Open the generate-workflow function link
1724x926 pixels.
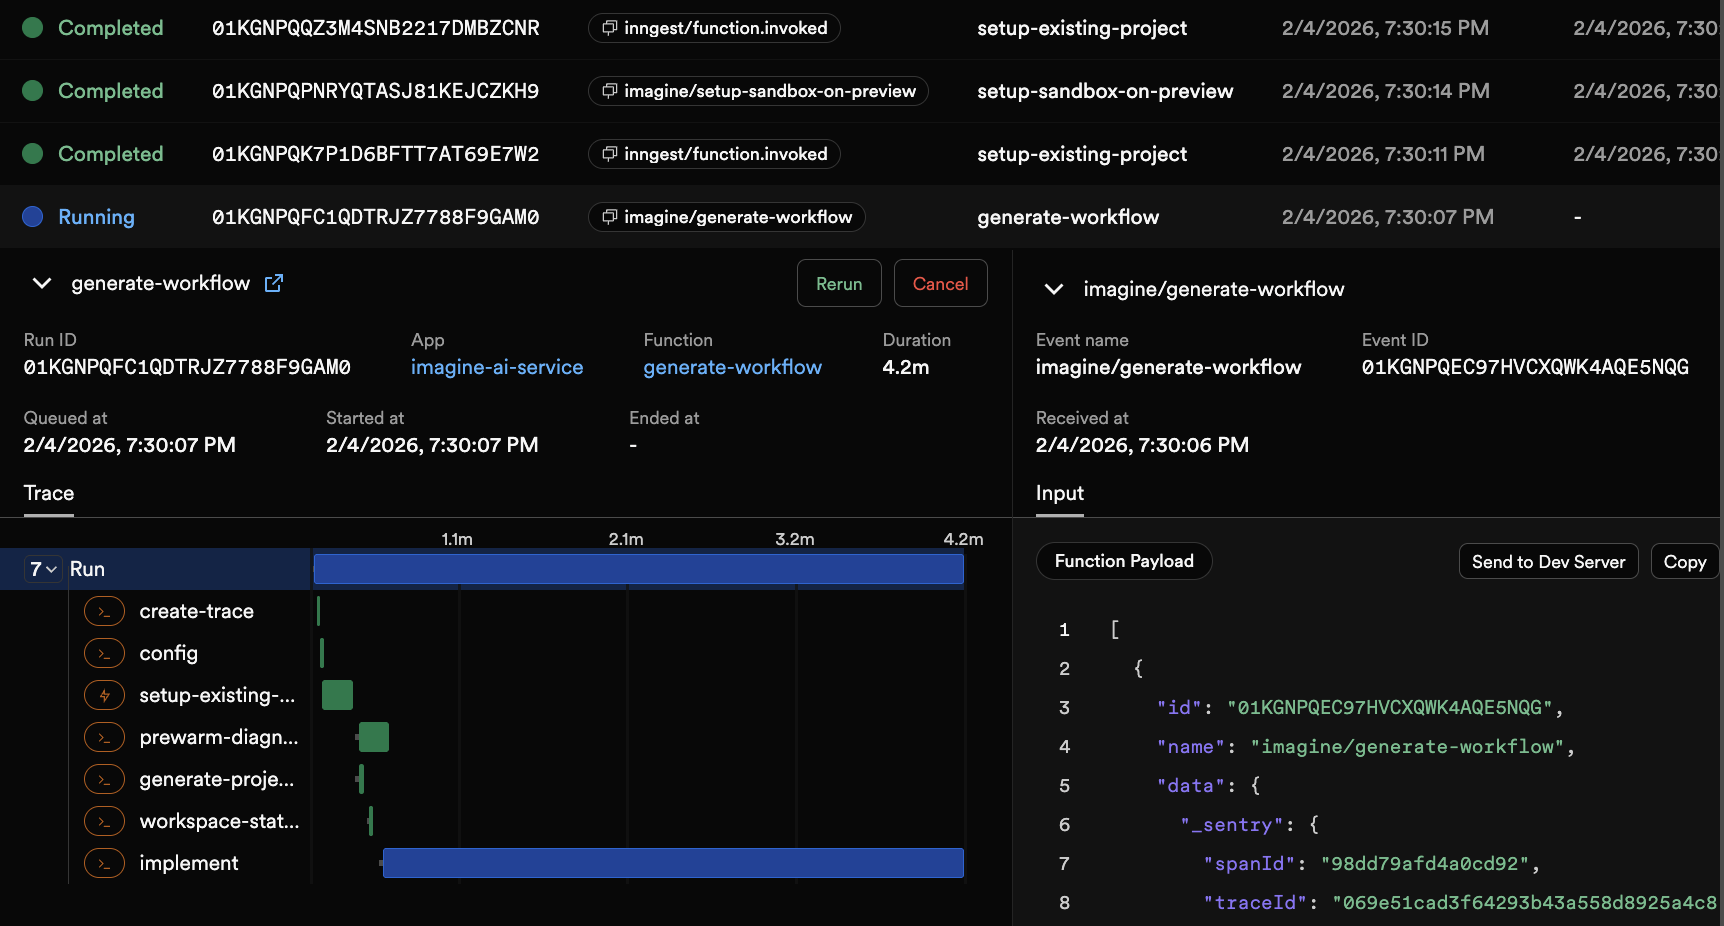(732, 367)
